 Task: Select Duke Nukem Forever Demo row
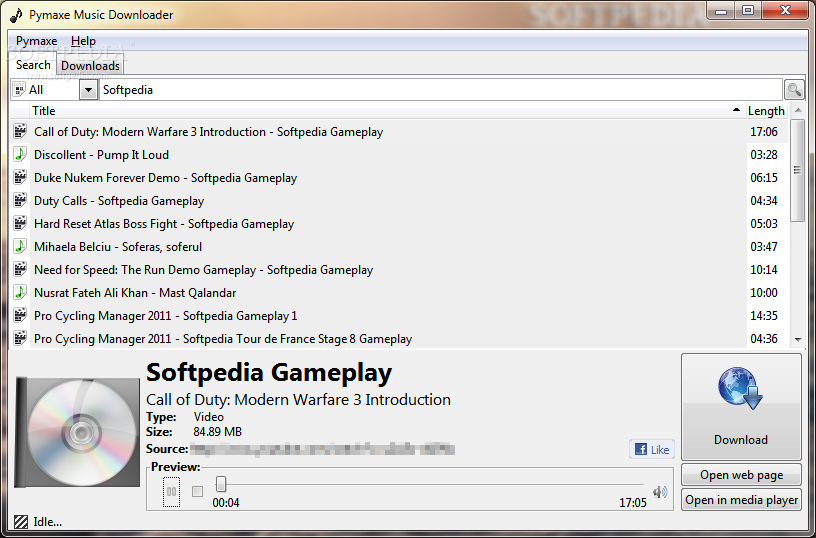399,177
